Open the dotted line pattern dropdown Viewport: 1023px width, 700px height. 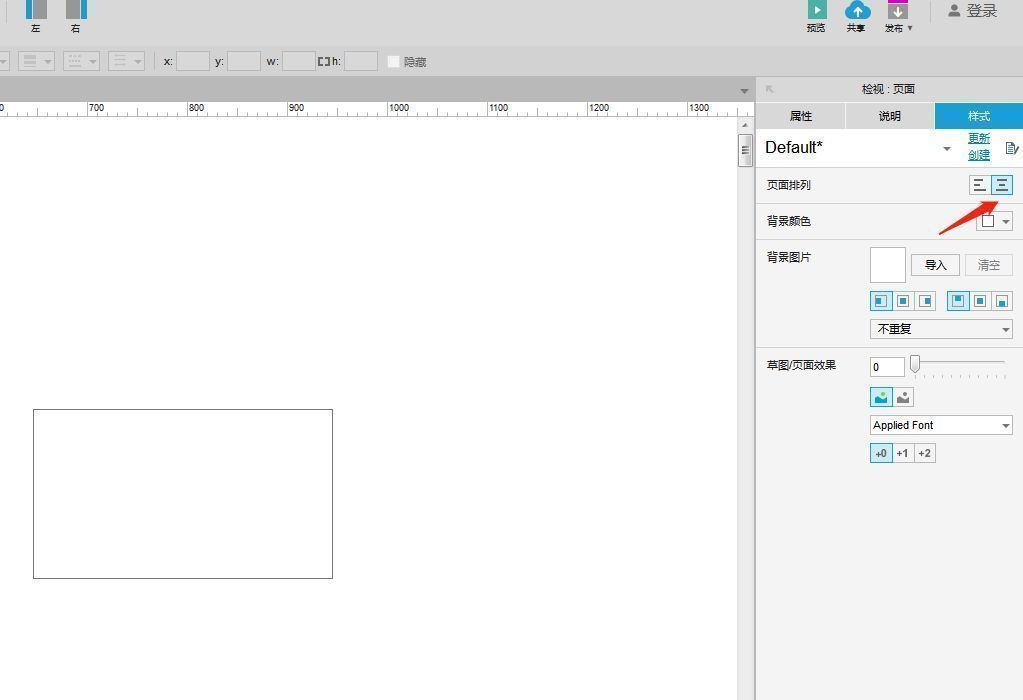pyautogui.click(x=82, y=61)
